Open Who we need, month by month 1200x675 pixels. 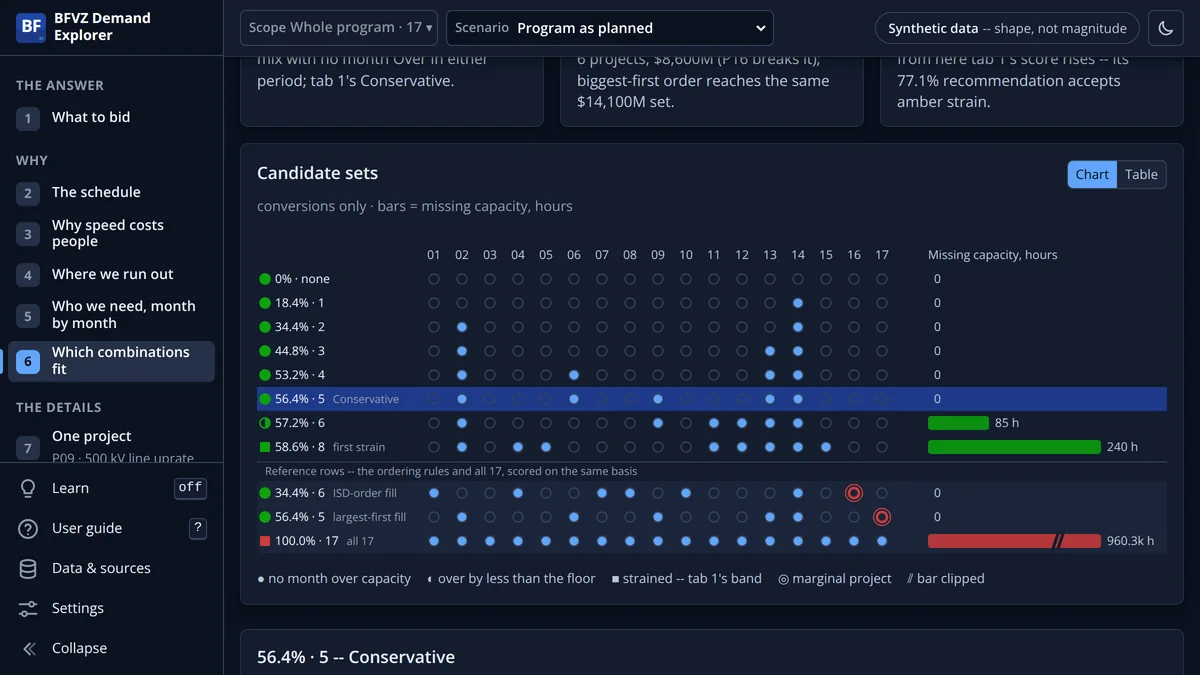coord(111,315)
